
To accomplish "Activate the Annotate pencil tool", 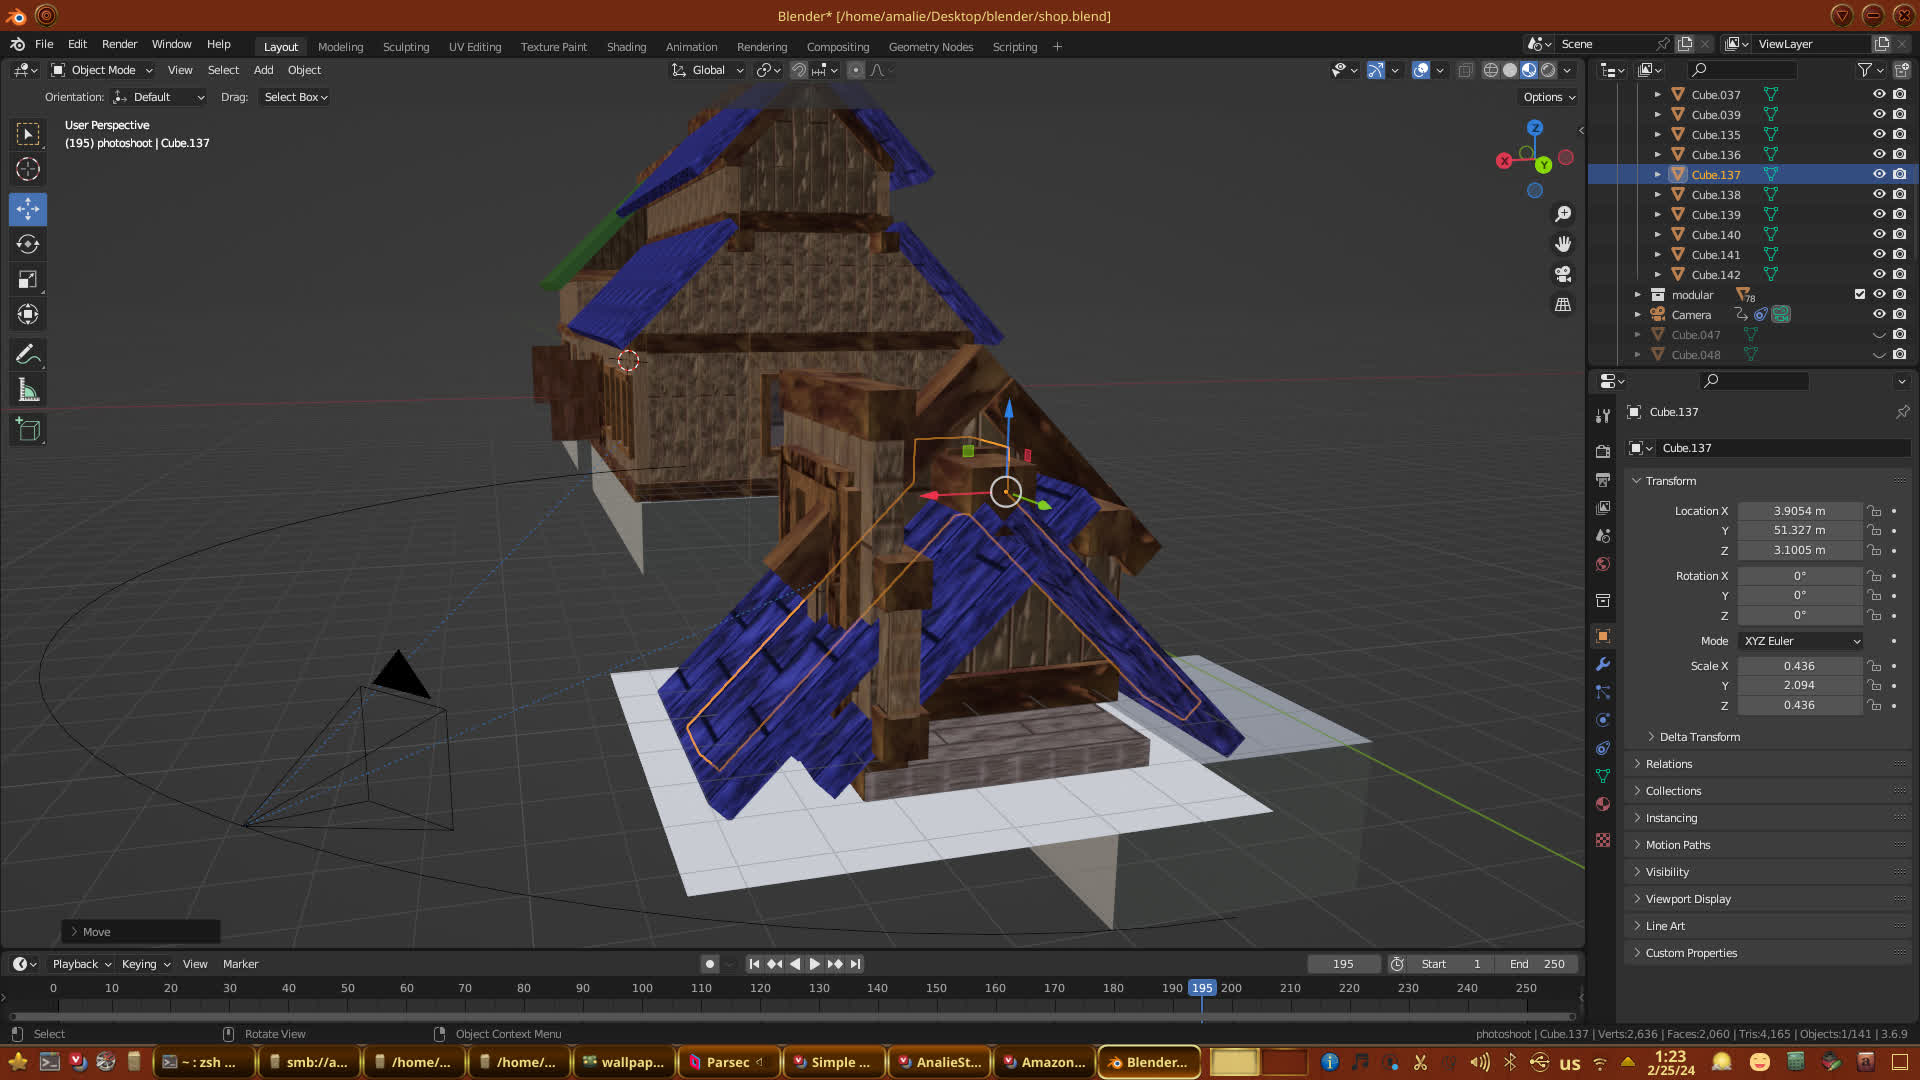I will tap(28, 354).
